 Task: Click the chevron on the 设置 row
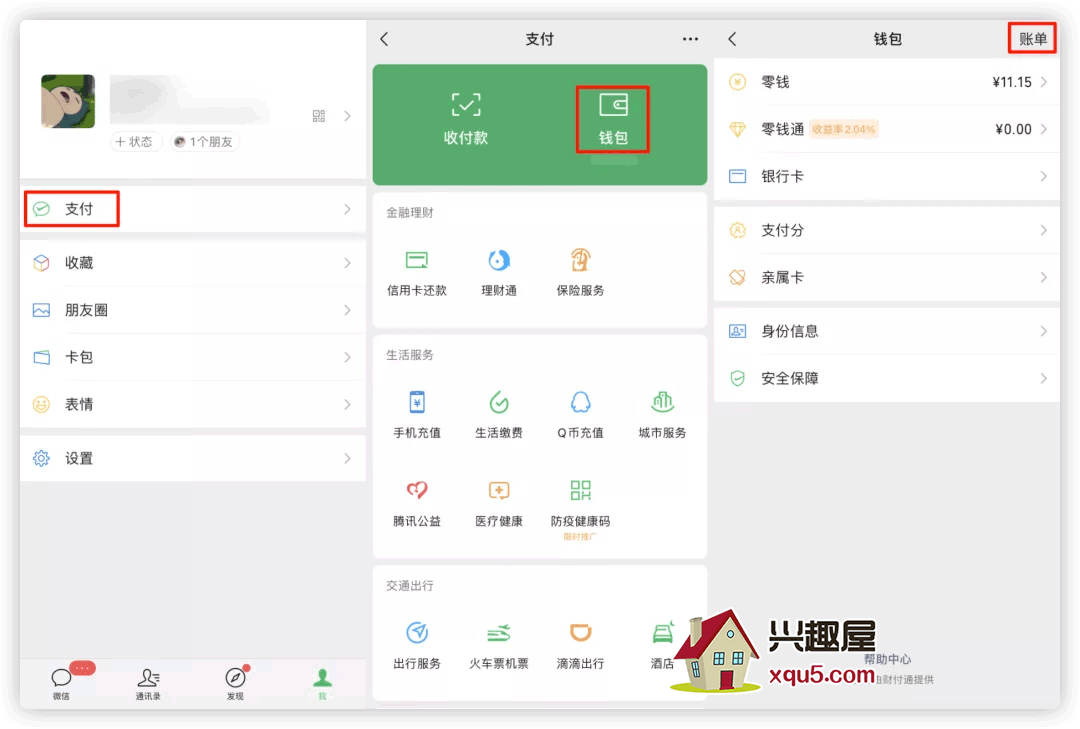click(347, 458)
